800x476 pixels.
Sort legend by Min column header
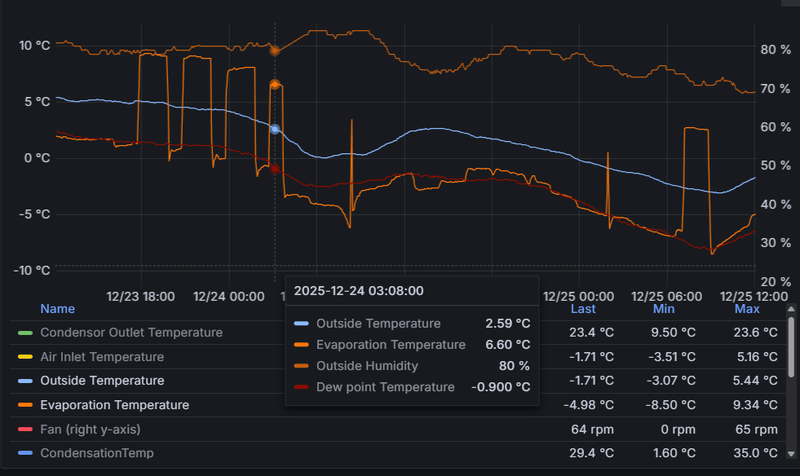click(x=664, y=309)
